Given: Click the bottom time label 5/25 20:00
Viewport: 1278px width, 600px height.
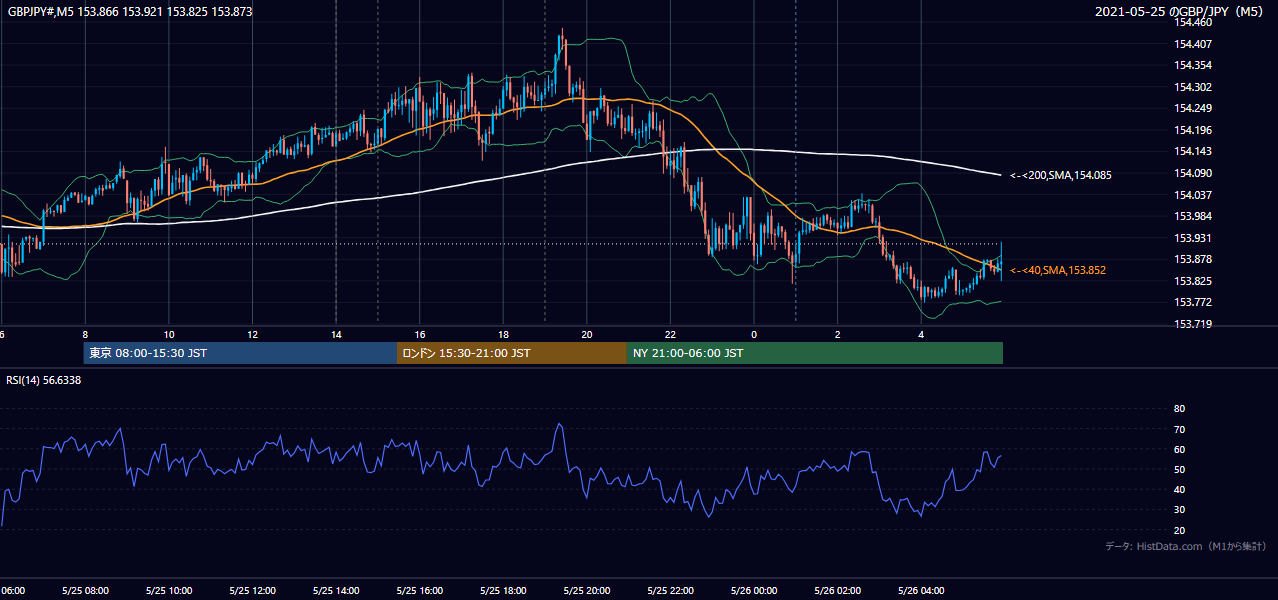Looking at the screenshot, I should [x=587, y=591].
